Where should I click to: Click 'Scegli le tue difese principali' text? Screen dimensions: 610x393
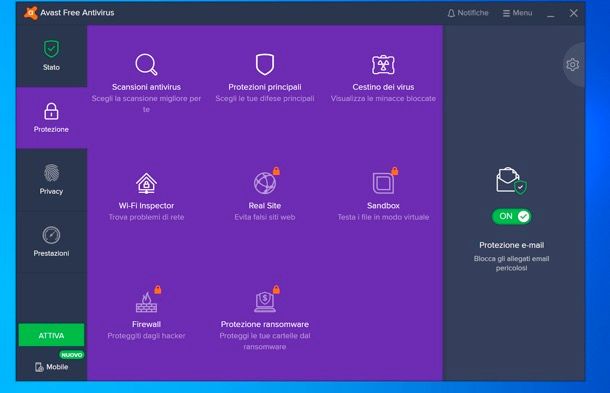click(x=265, y=99)
